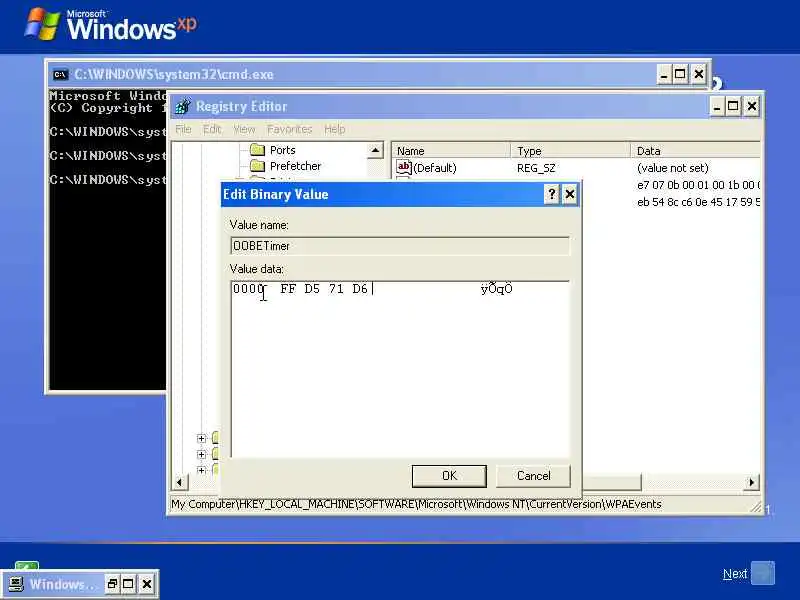The width and height of the screenshot is (800, 600).
Task: Click the Name column header
Action: click(x=451, y=151)
